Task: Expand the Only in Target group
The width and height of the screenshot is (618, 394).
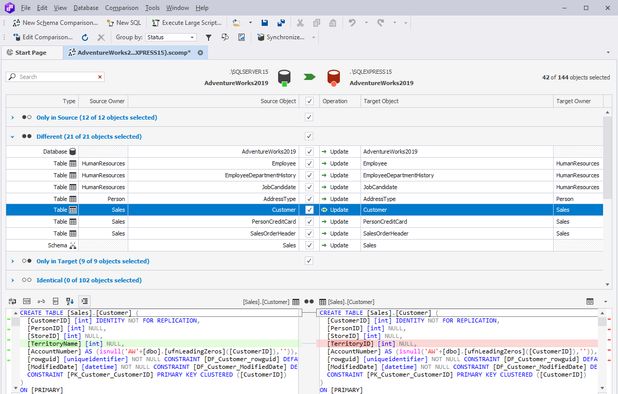Action: click(13, 261)
